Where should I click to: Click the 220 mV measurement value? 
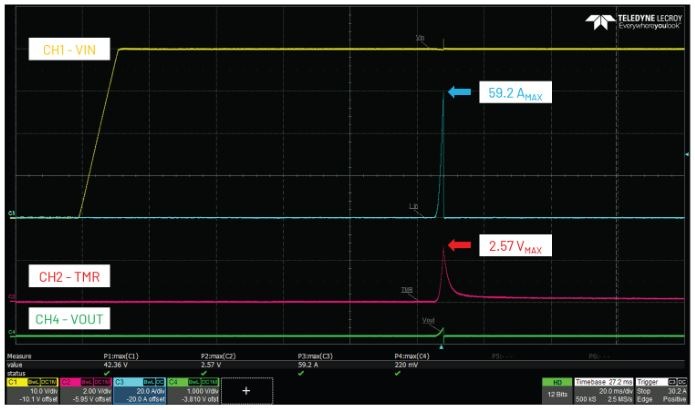tap(406, 365)
